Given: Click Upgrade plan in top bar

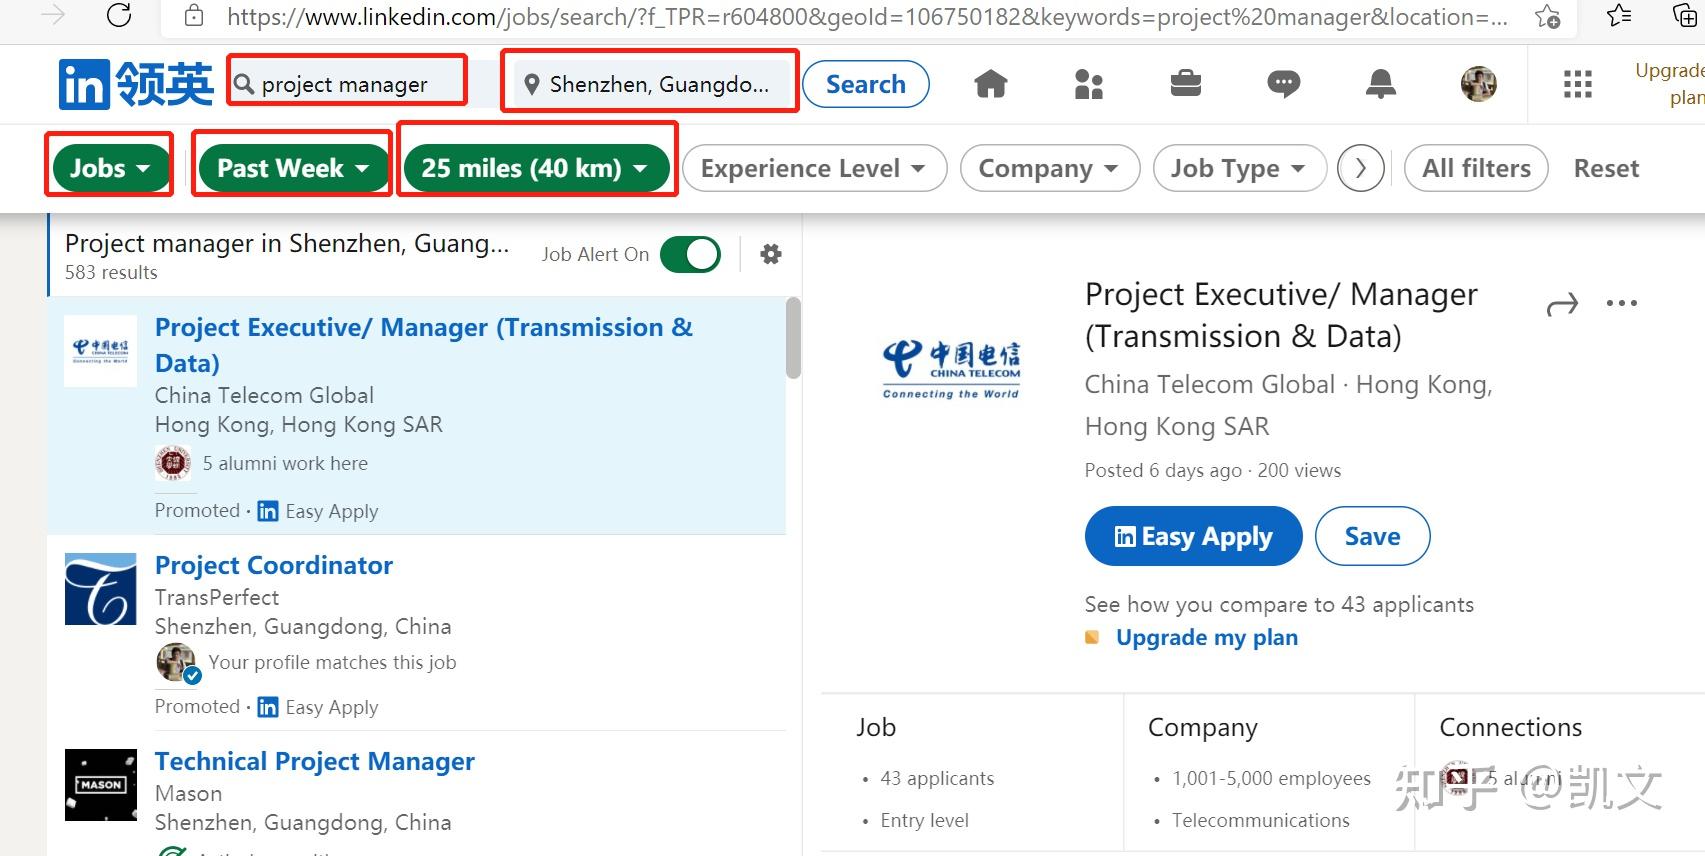Looking at the screenshot, I should pos(1669,84).
